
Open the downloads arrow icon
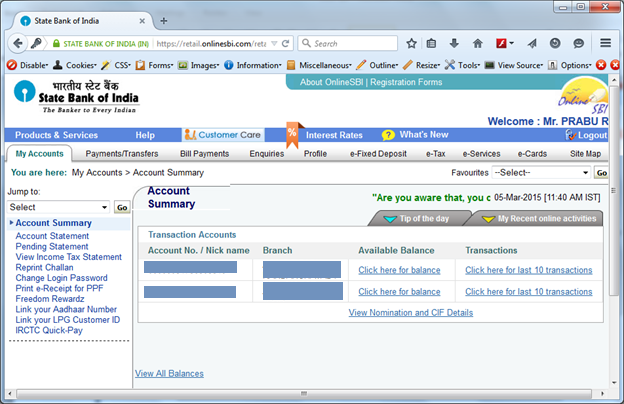tap(454, 43)
